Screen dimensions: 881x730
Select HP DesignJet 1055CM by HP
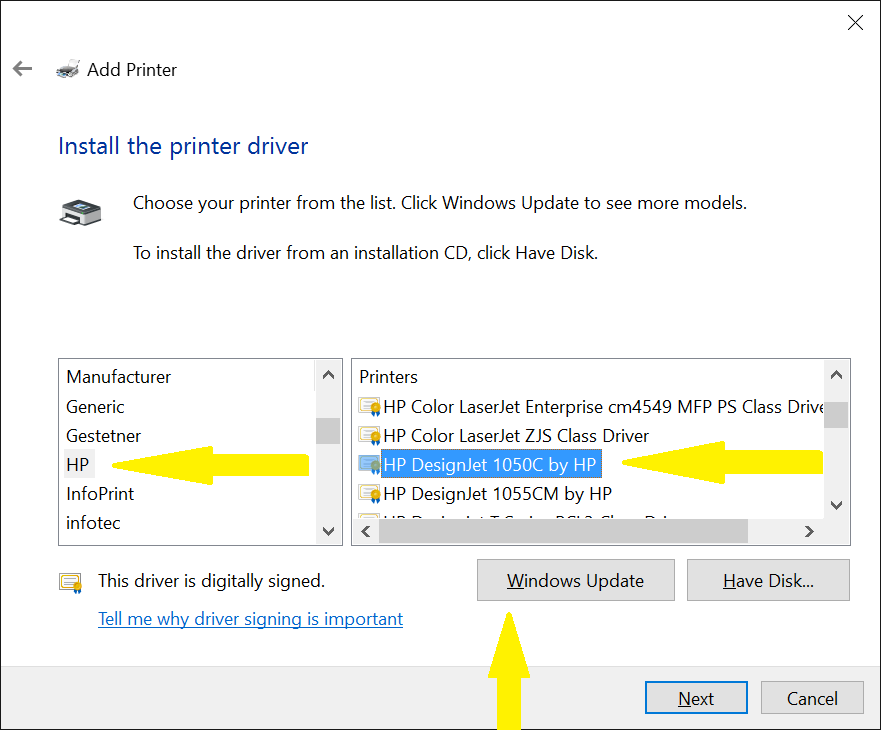point(497,494)
